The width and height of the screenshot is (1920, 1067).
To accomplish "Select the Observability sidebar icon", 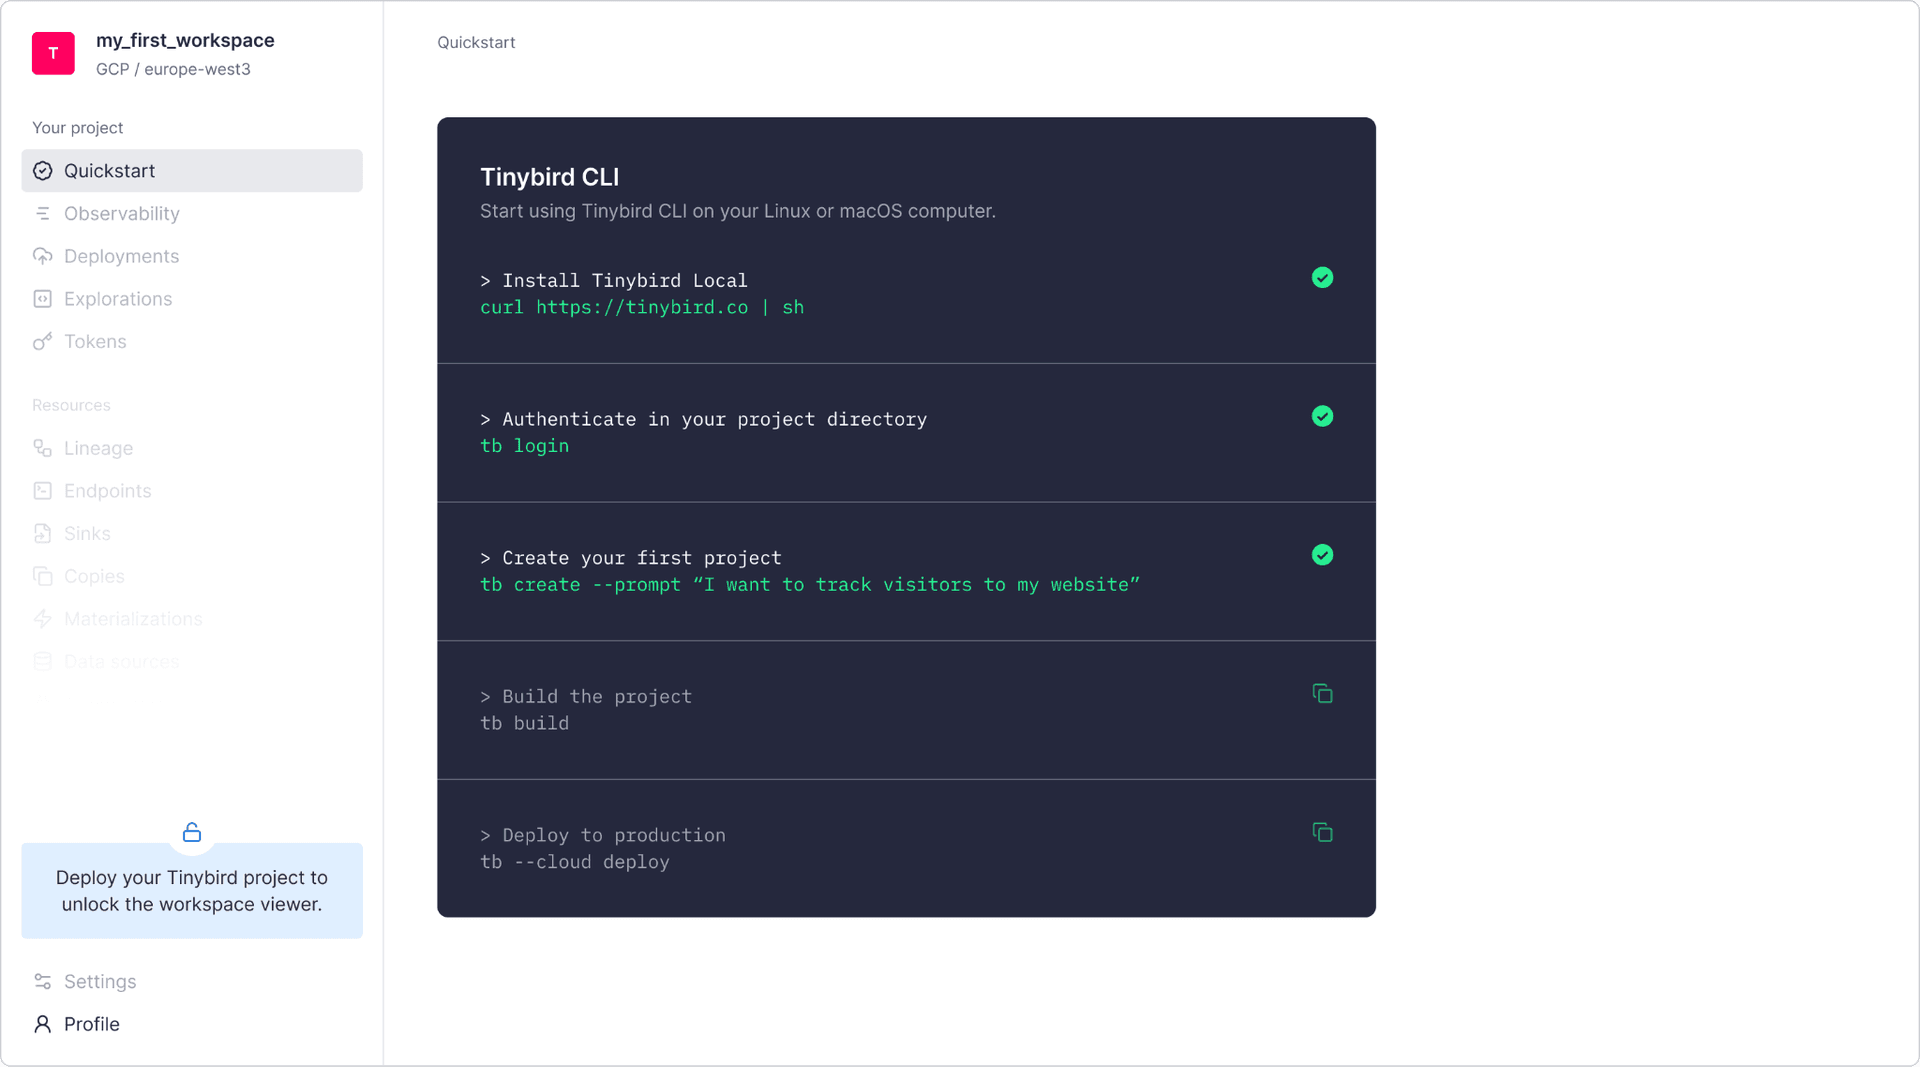I will (x=42, y=213).
